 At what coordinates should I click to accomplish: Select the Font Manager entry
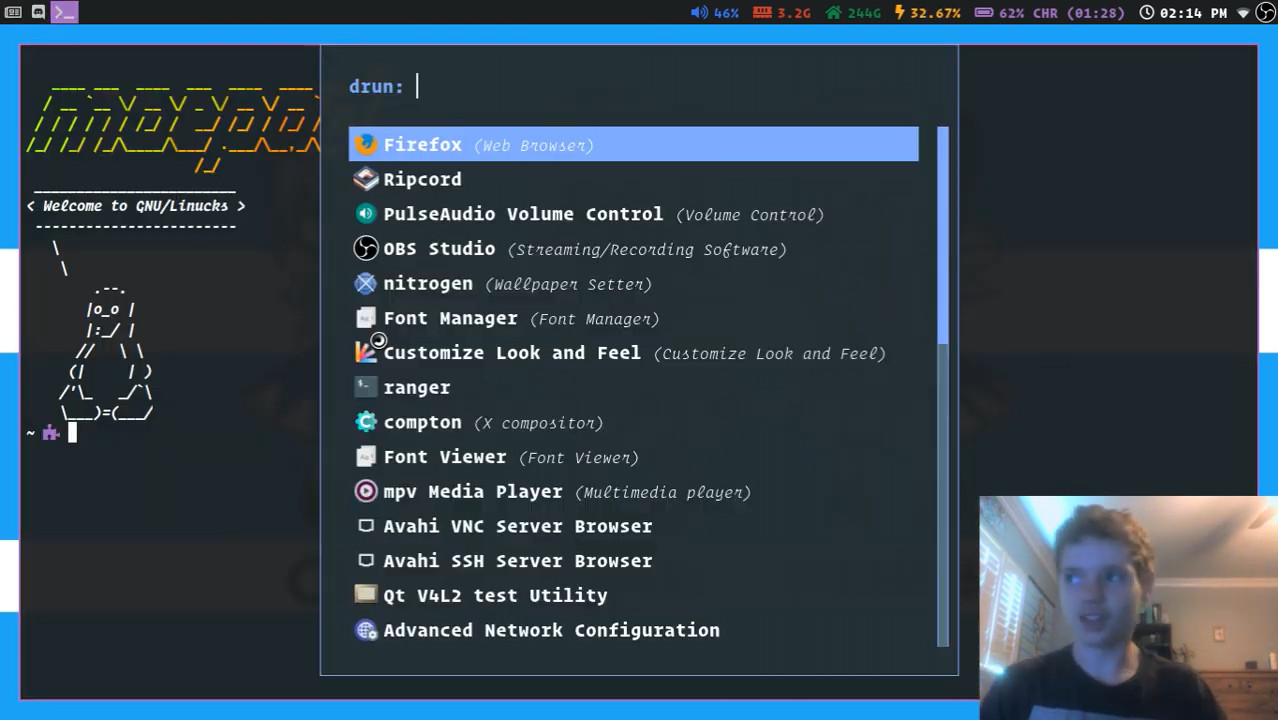click(450, 318)
